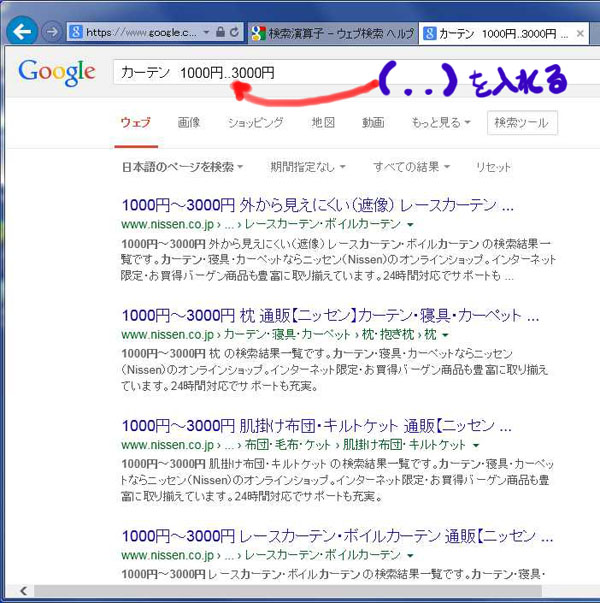
Task: Open the もっと見る dropdown menu
Action: point(441,123)
